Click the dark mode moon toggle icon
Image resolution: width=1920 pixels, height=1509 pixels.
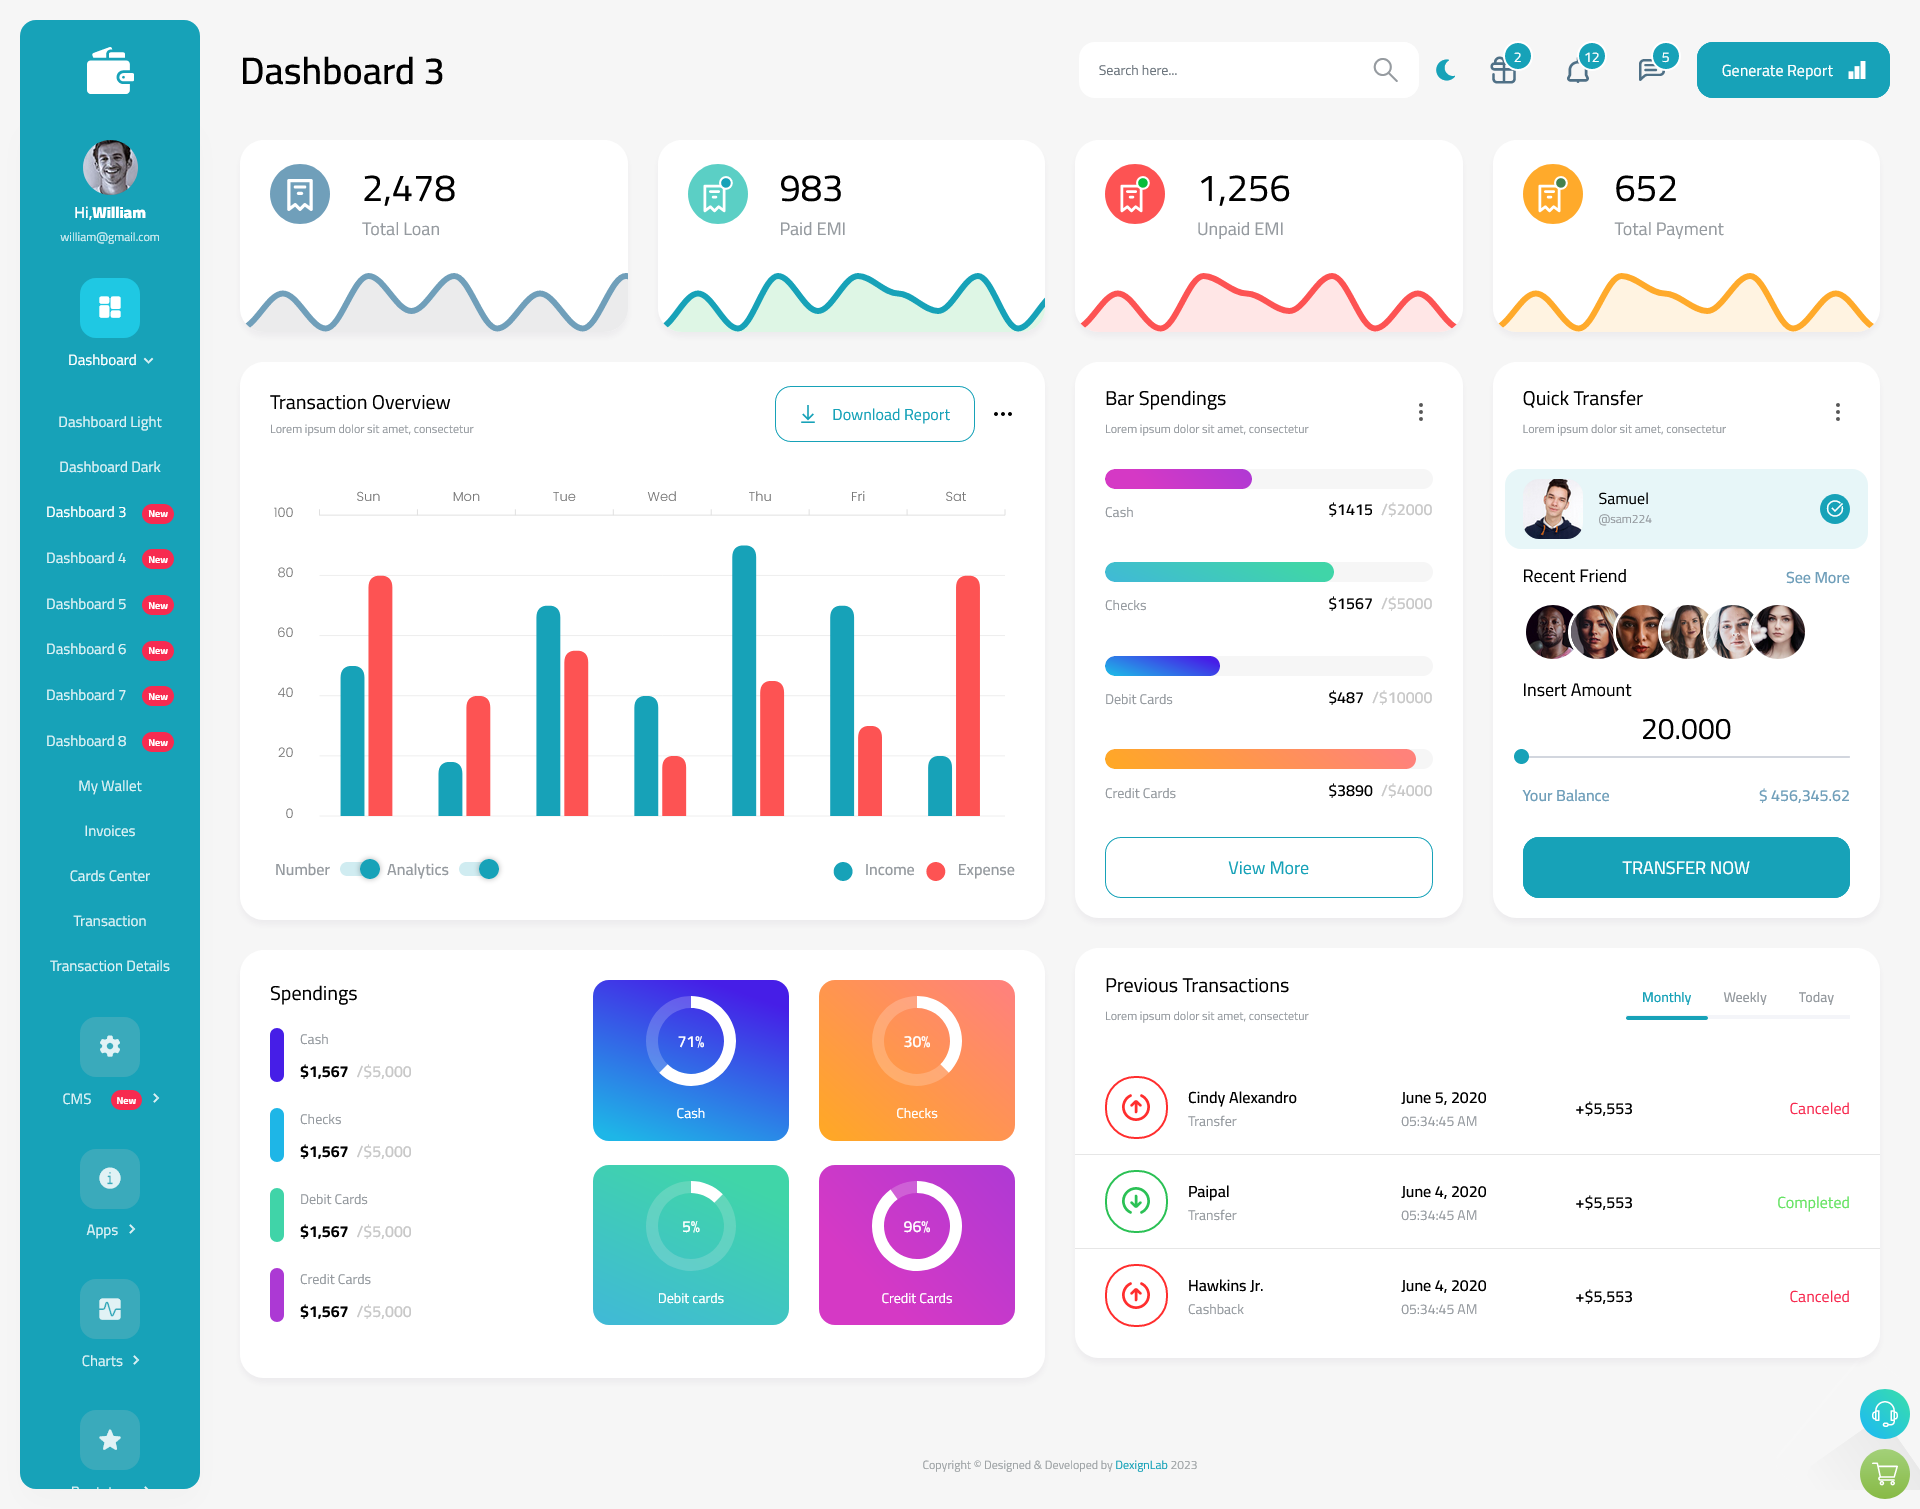click(x=1445, y=69)
